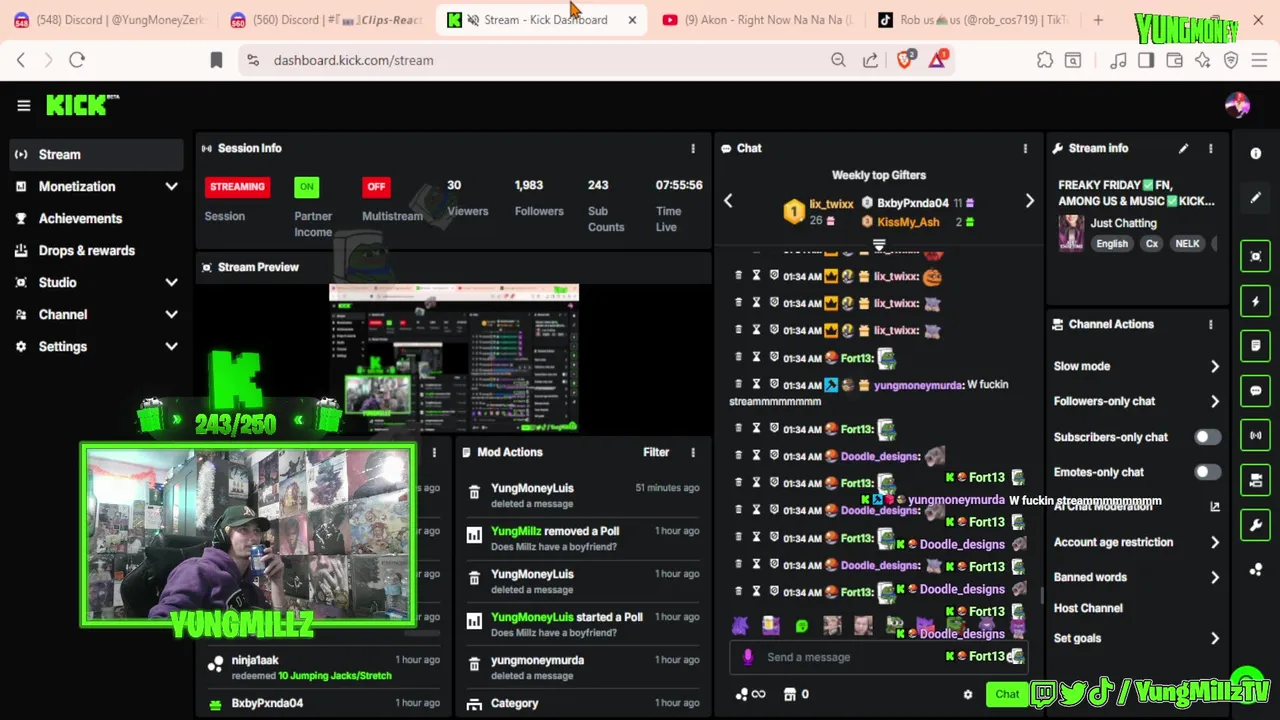Open Banned words settings

tap(1137, 577)
